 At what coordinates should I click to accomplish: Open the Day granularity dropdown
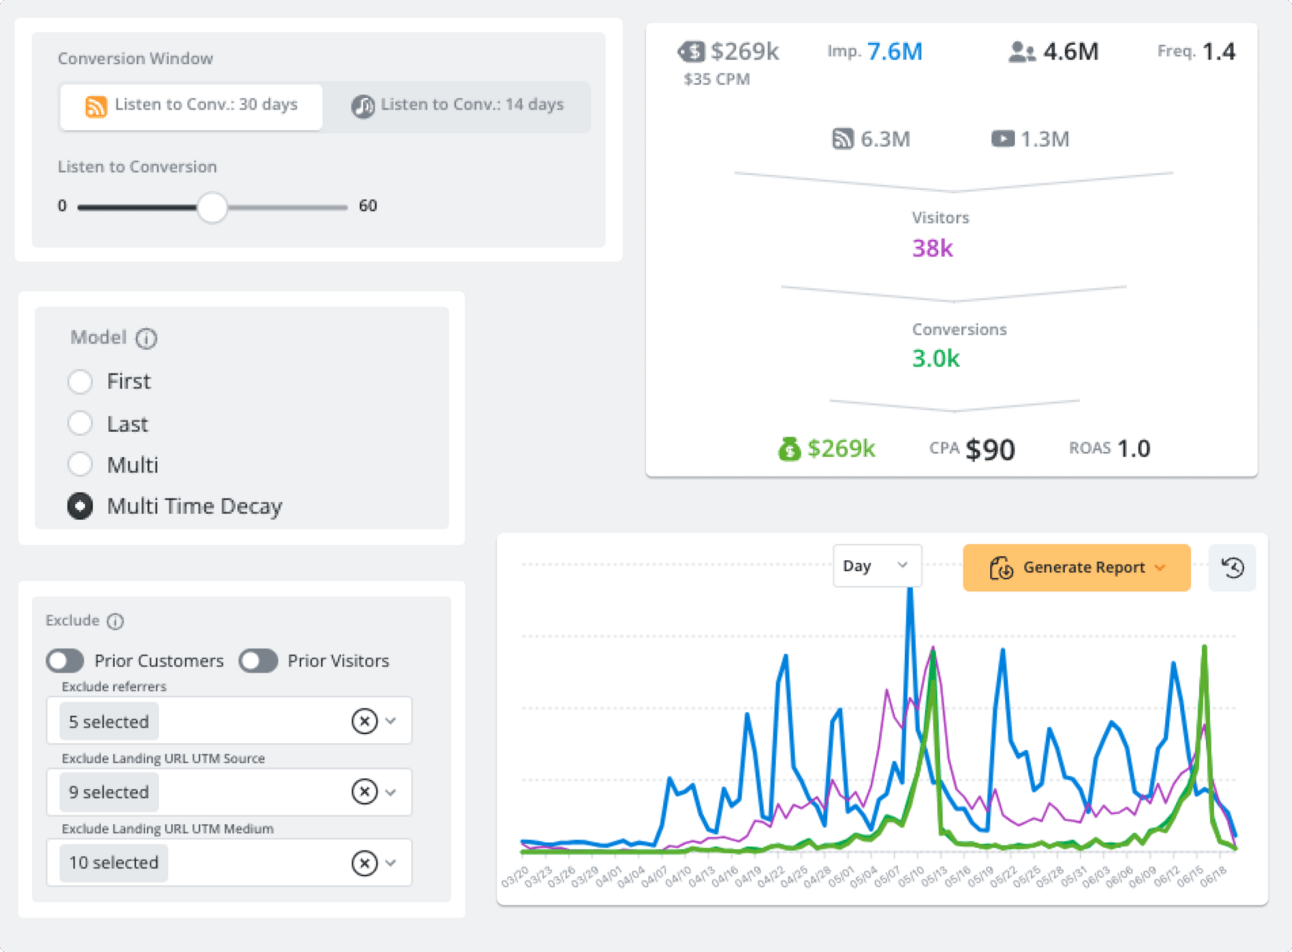pyautogui.click(x=877, y=566)
